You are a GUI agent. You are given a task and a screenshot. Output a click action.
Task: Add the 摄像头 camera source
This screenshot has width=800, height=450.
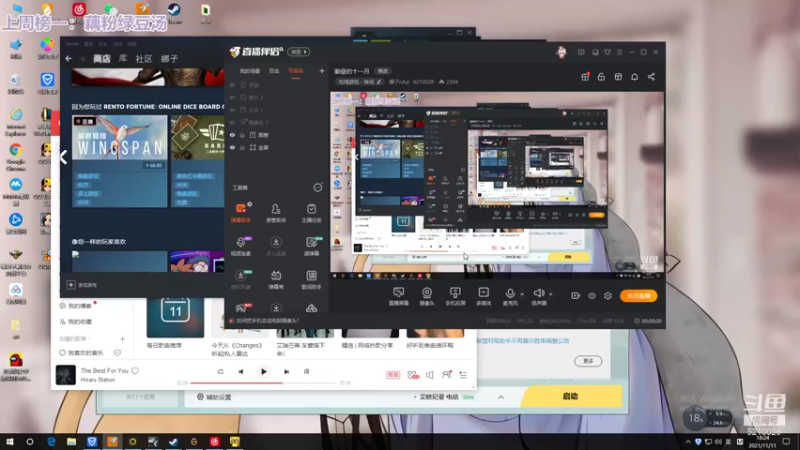pyautogui.click(x=427, y=296)
